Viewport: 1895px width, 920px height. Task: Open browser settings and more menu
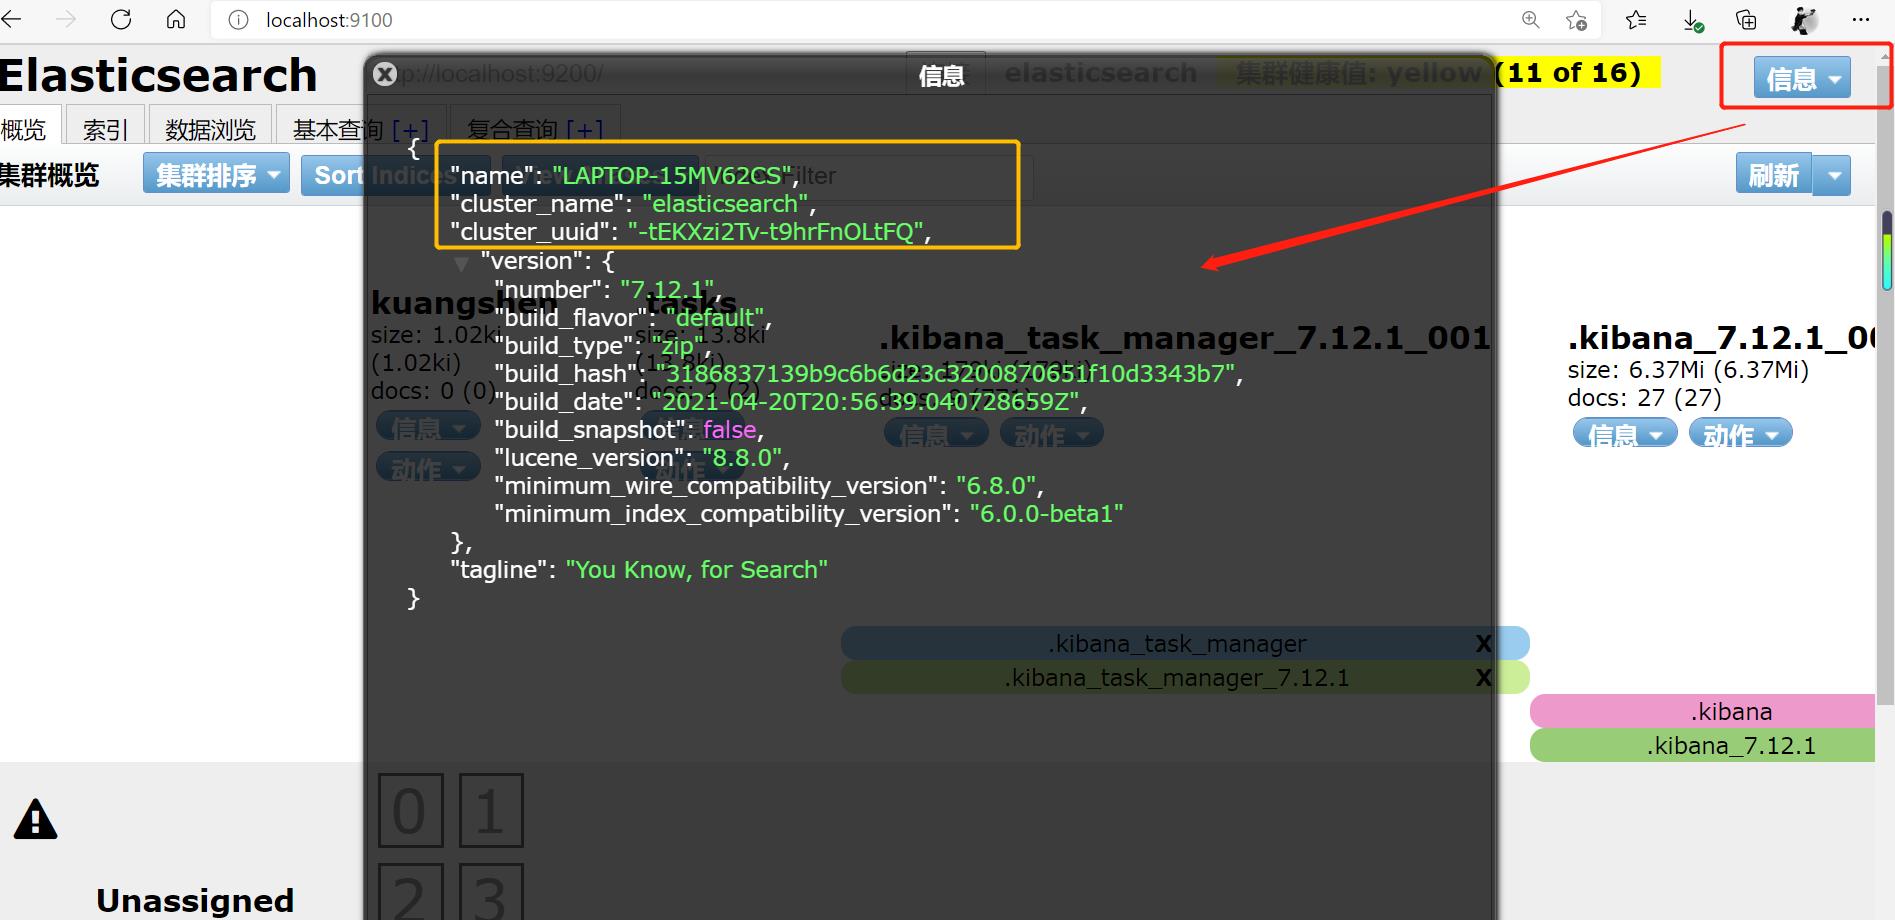point(1860,20)
